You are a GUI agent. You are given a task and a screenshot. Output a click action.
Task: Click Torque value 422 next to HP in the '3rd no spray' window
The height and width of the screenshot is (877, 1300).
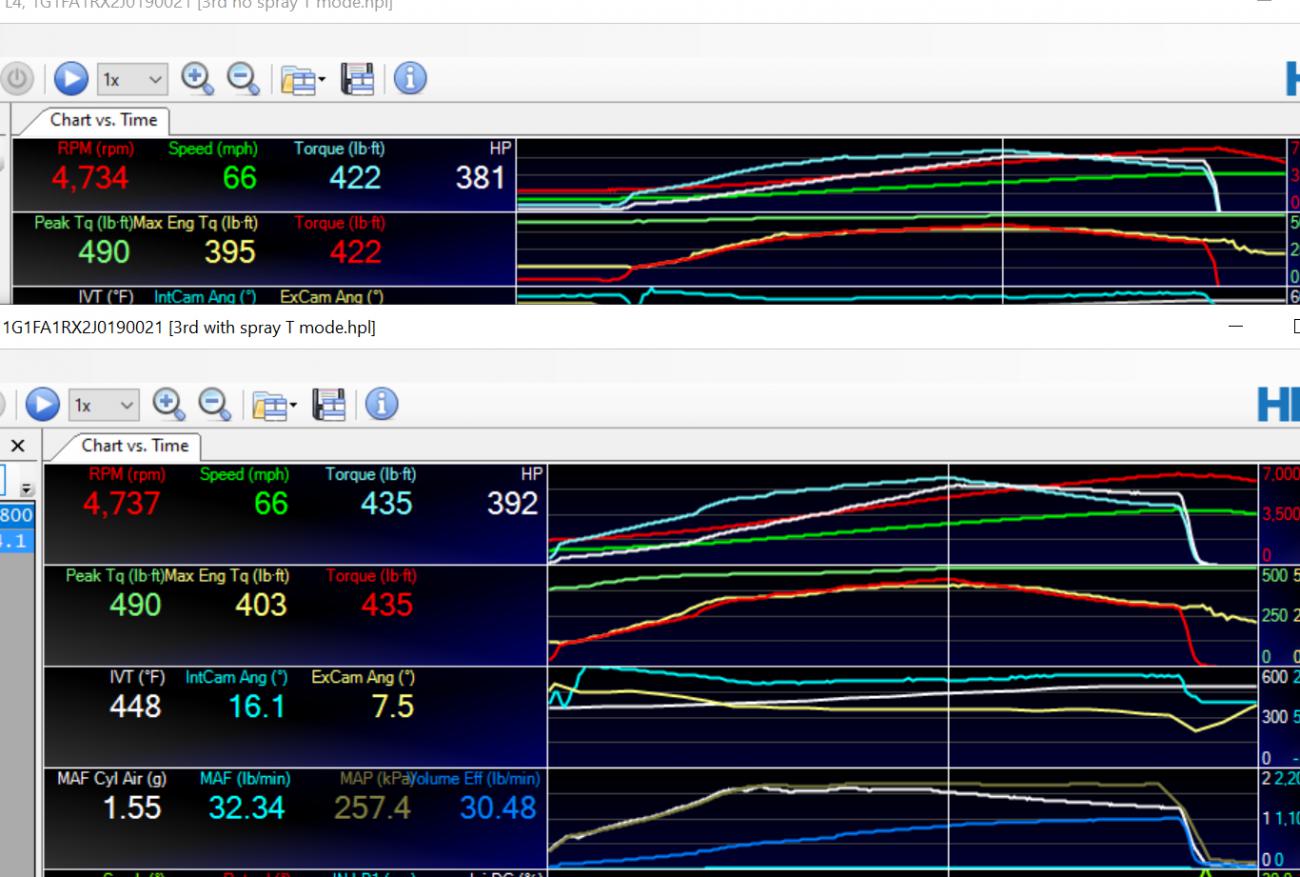point(355,178)
